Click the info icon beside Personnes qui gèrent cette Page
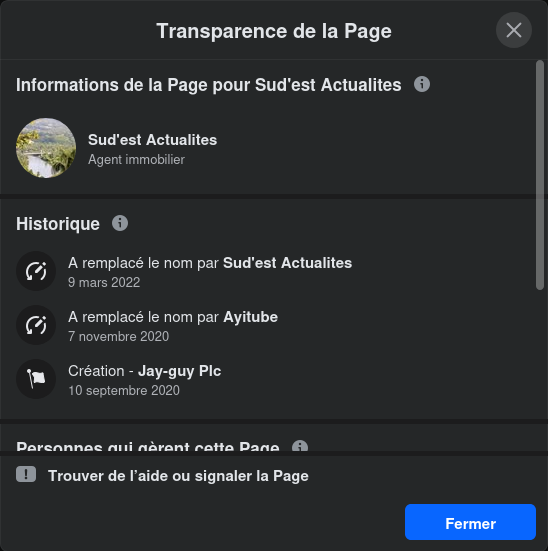This screenshot has height=551, width=548. tap(300, 446)
